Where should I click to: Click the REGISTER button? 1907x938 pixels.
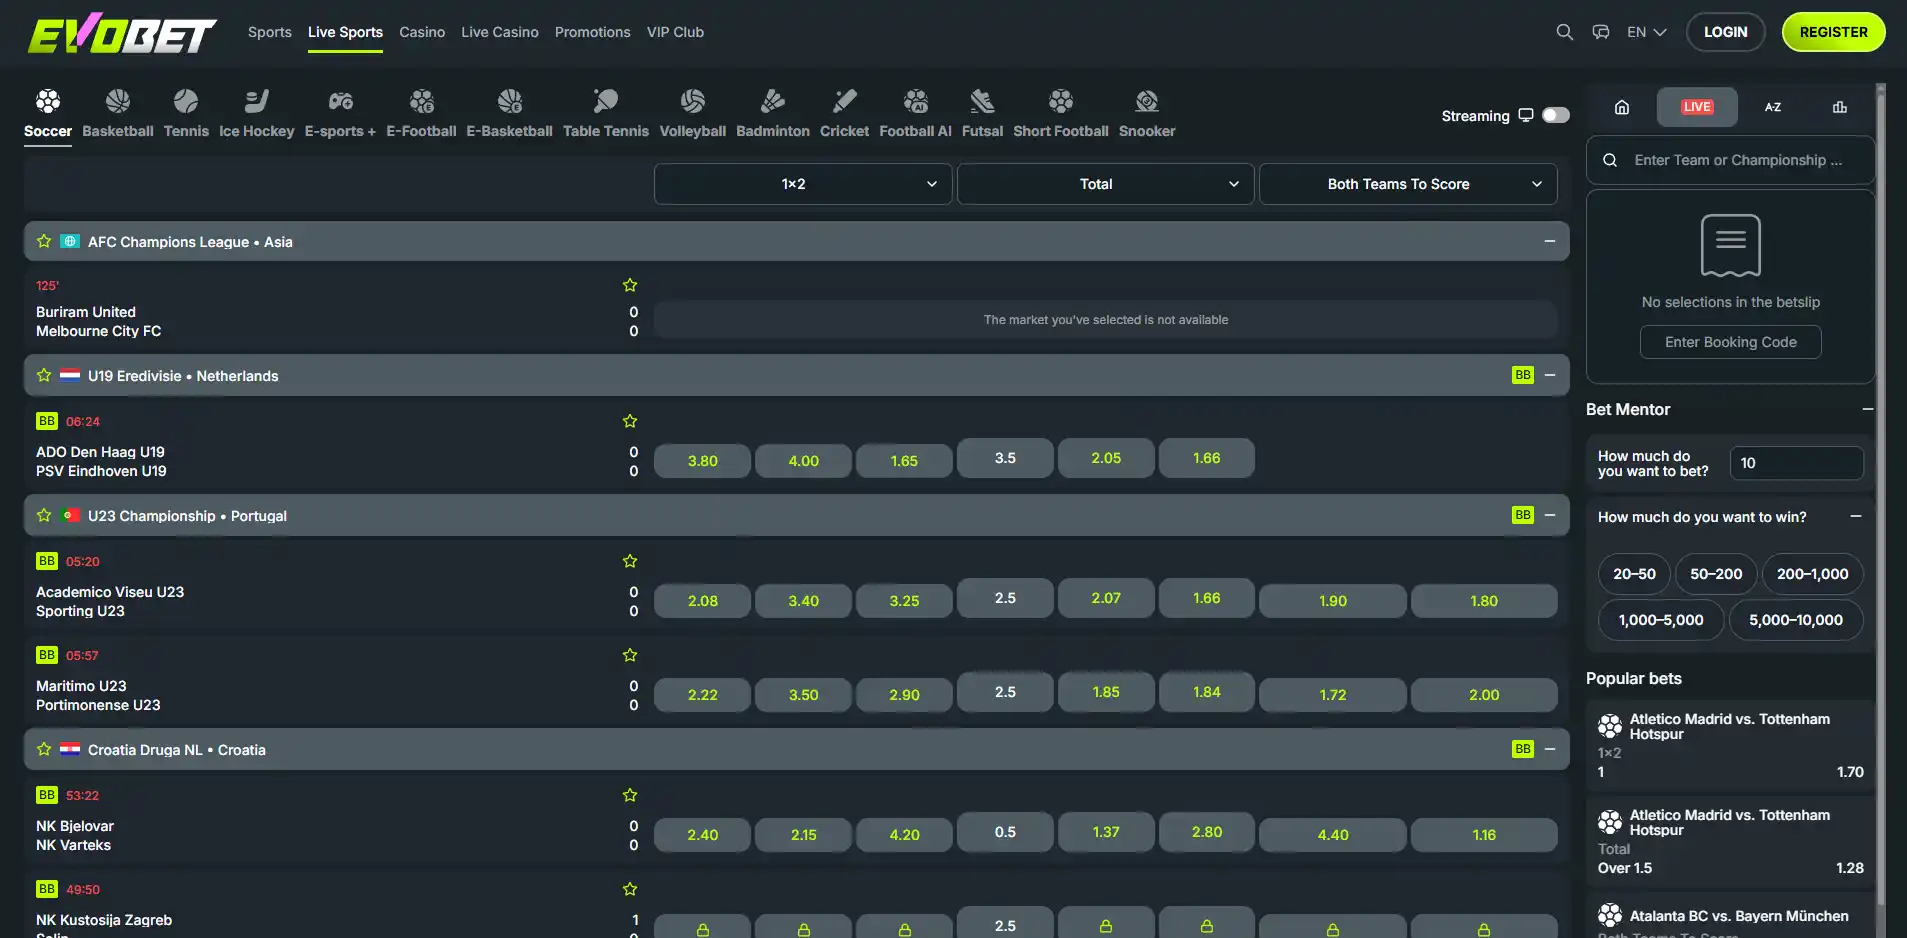click(x=1834, y=32)
